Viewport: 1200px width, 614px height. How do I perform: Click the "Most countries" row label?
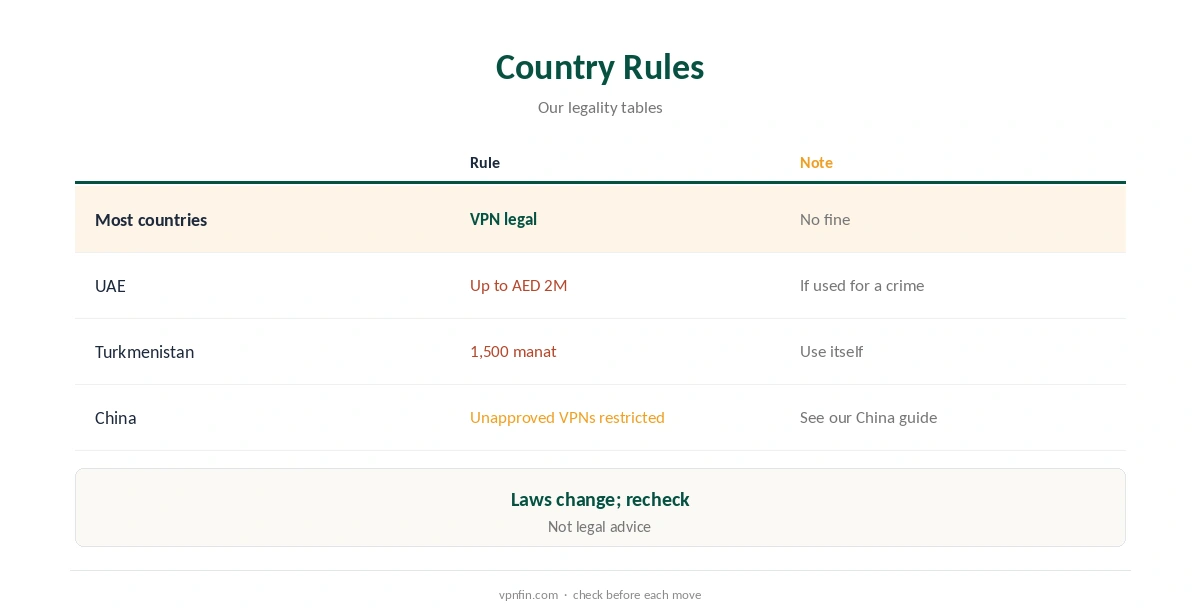tap(151, 220)
